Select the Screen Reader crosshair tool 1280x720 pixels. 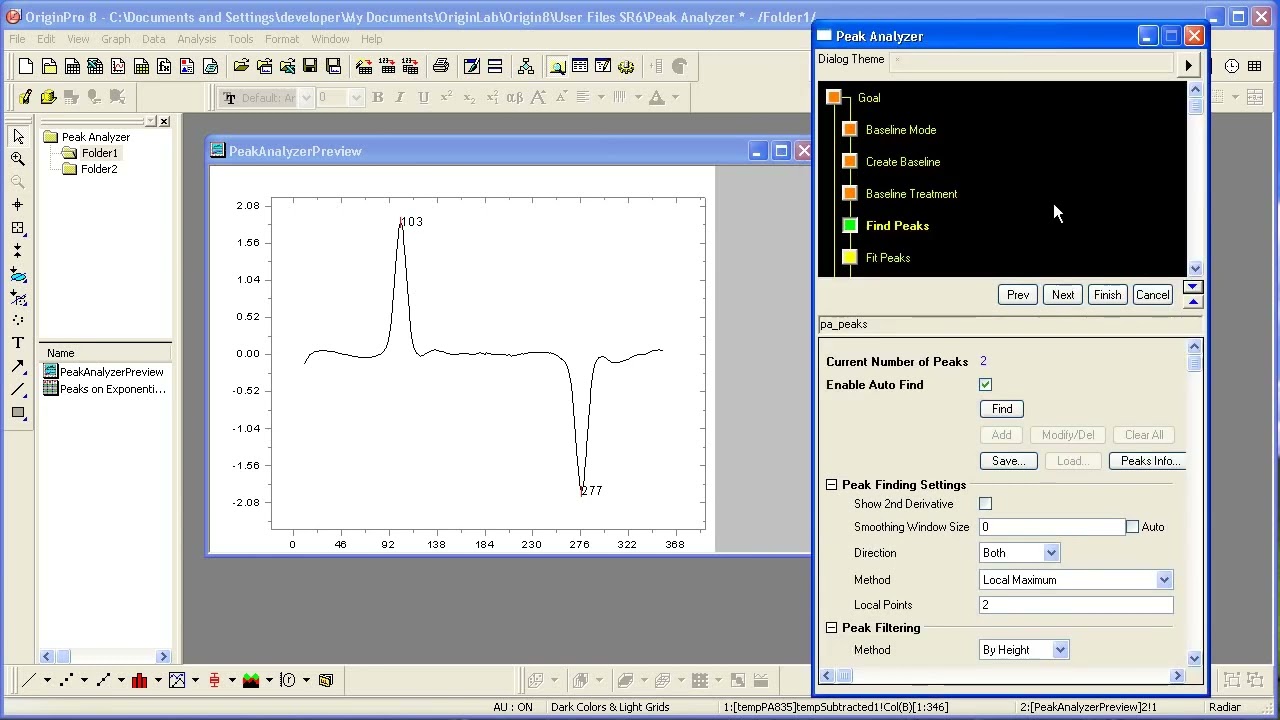coord(18,205)
